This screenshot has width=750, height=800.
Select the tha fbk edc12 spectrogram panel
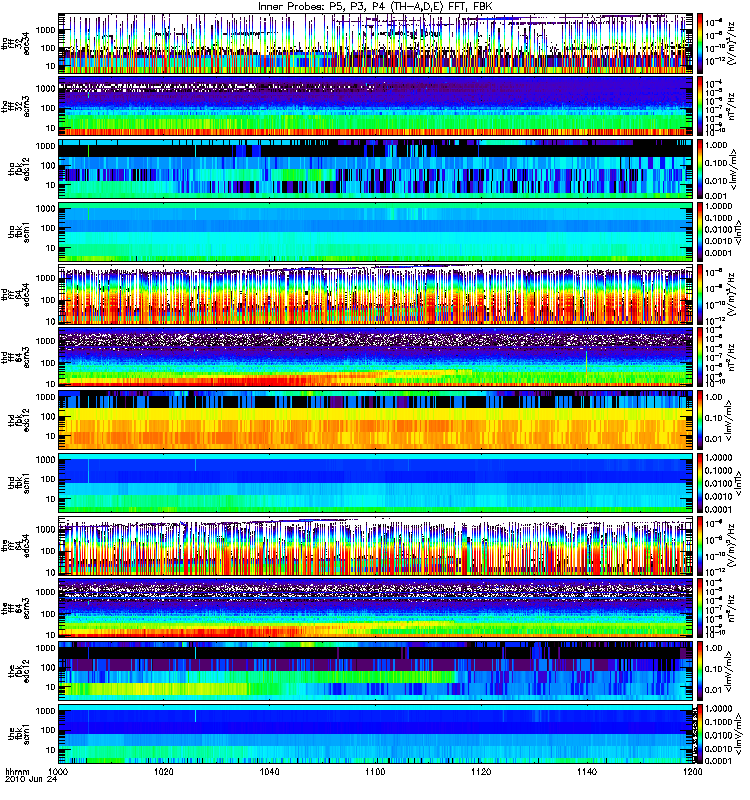[x=376, y=169]
